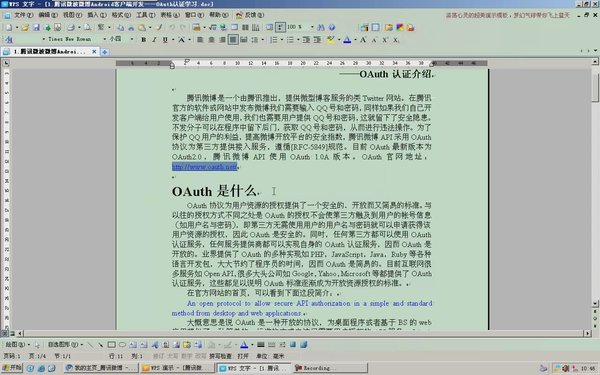Click the Recording taskbar button
This screenshot has width=600, height=375.
(x=331, y=368)
